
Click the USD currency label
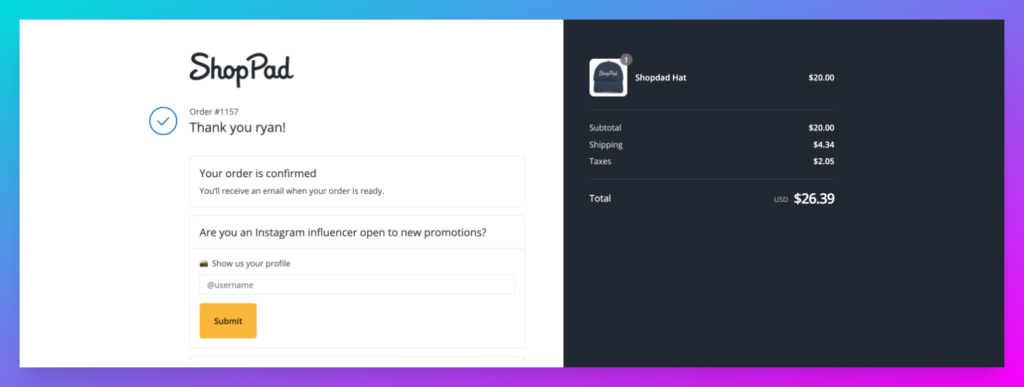(781, 200)
